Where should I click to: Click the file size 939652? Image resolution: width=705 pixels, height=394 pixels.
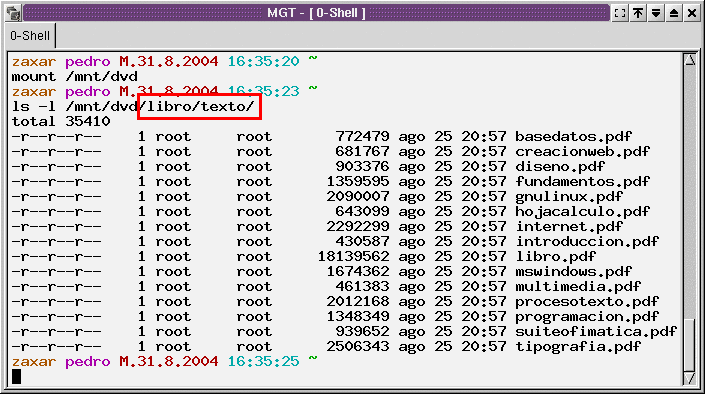tap(362, 331)
